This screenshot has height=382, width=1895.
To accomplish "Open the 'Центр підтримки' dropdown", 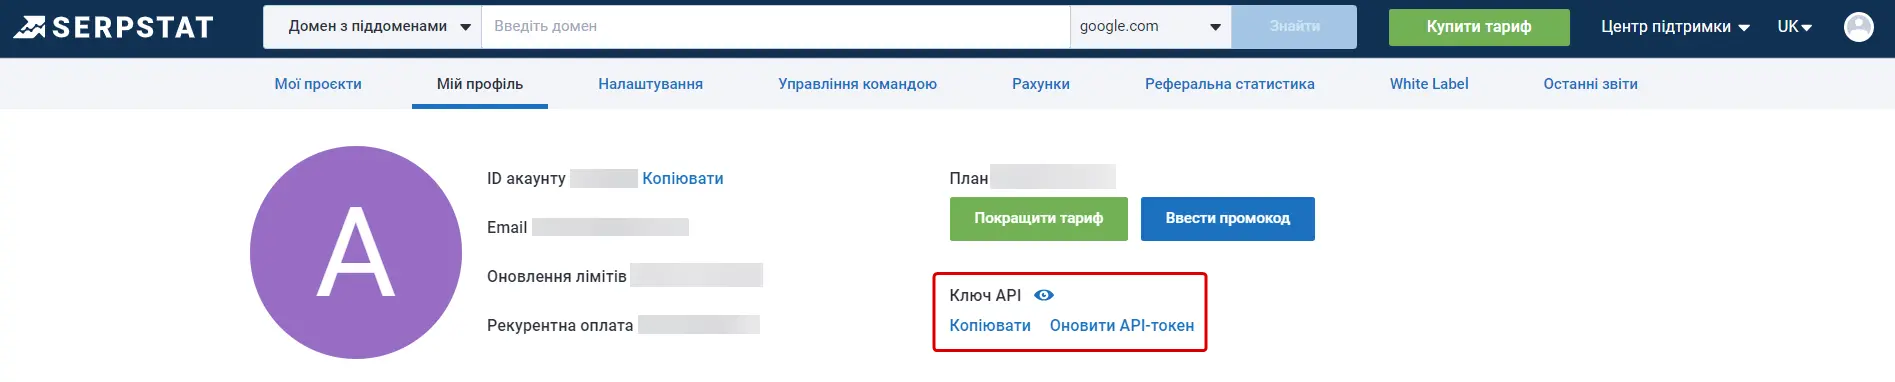I will [1675, 27].
